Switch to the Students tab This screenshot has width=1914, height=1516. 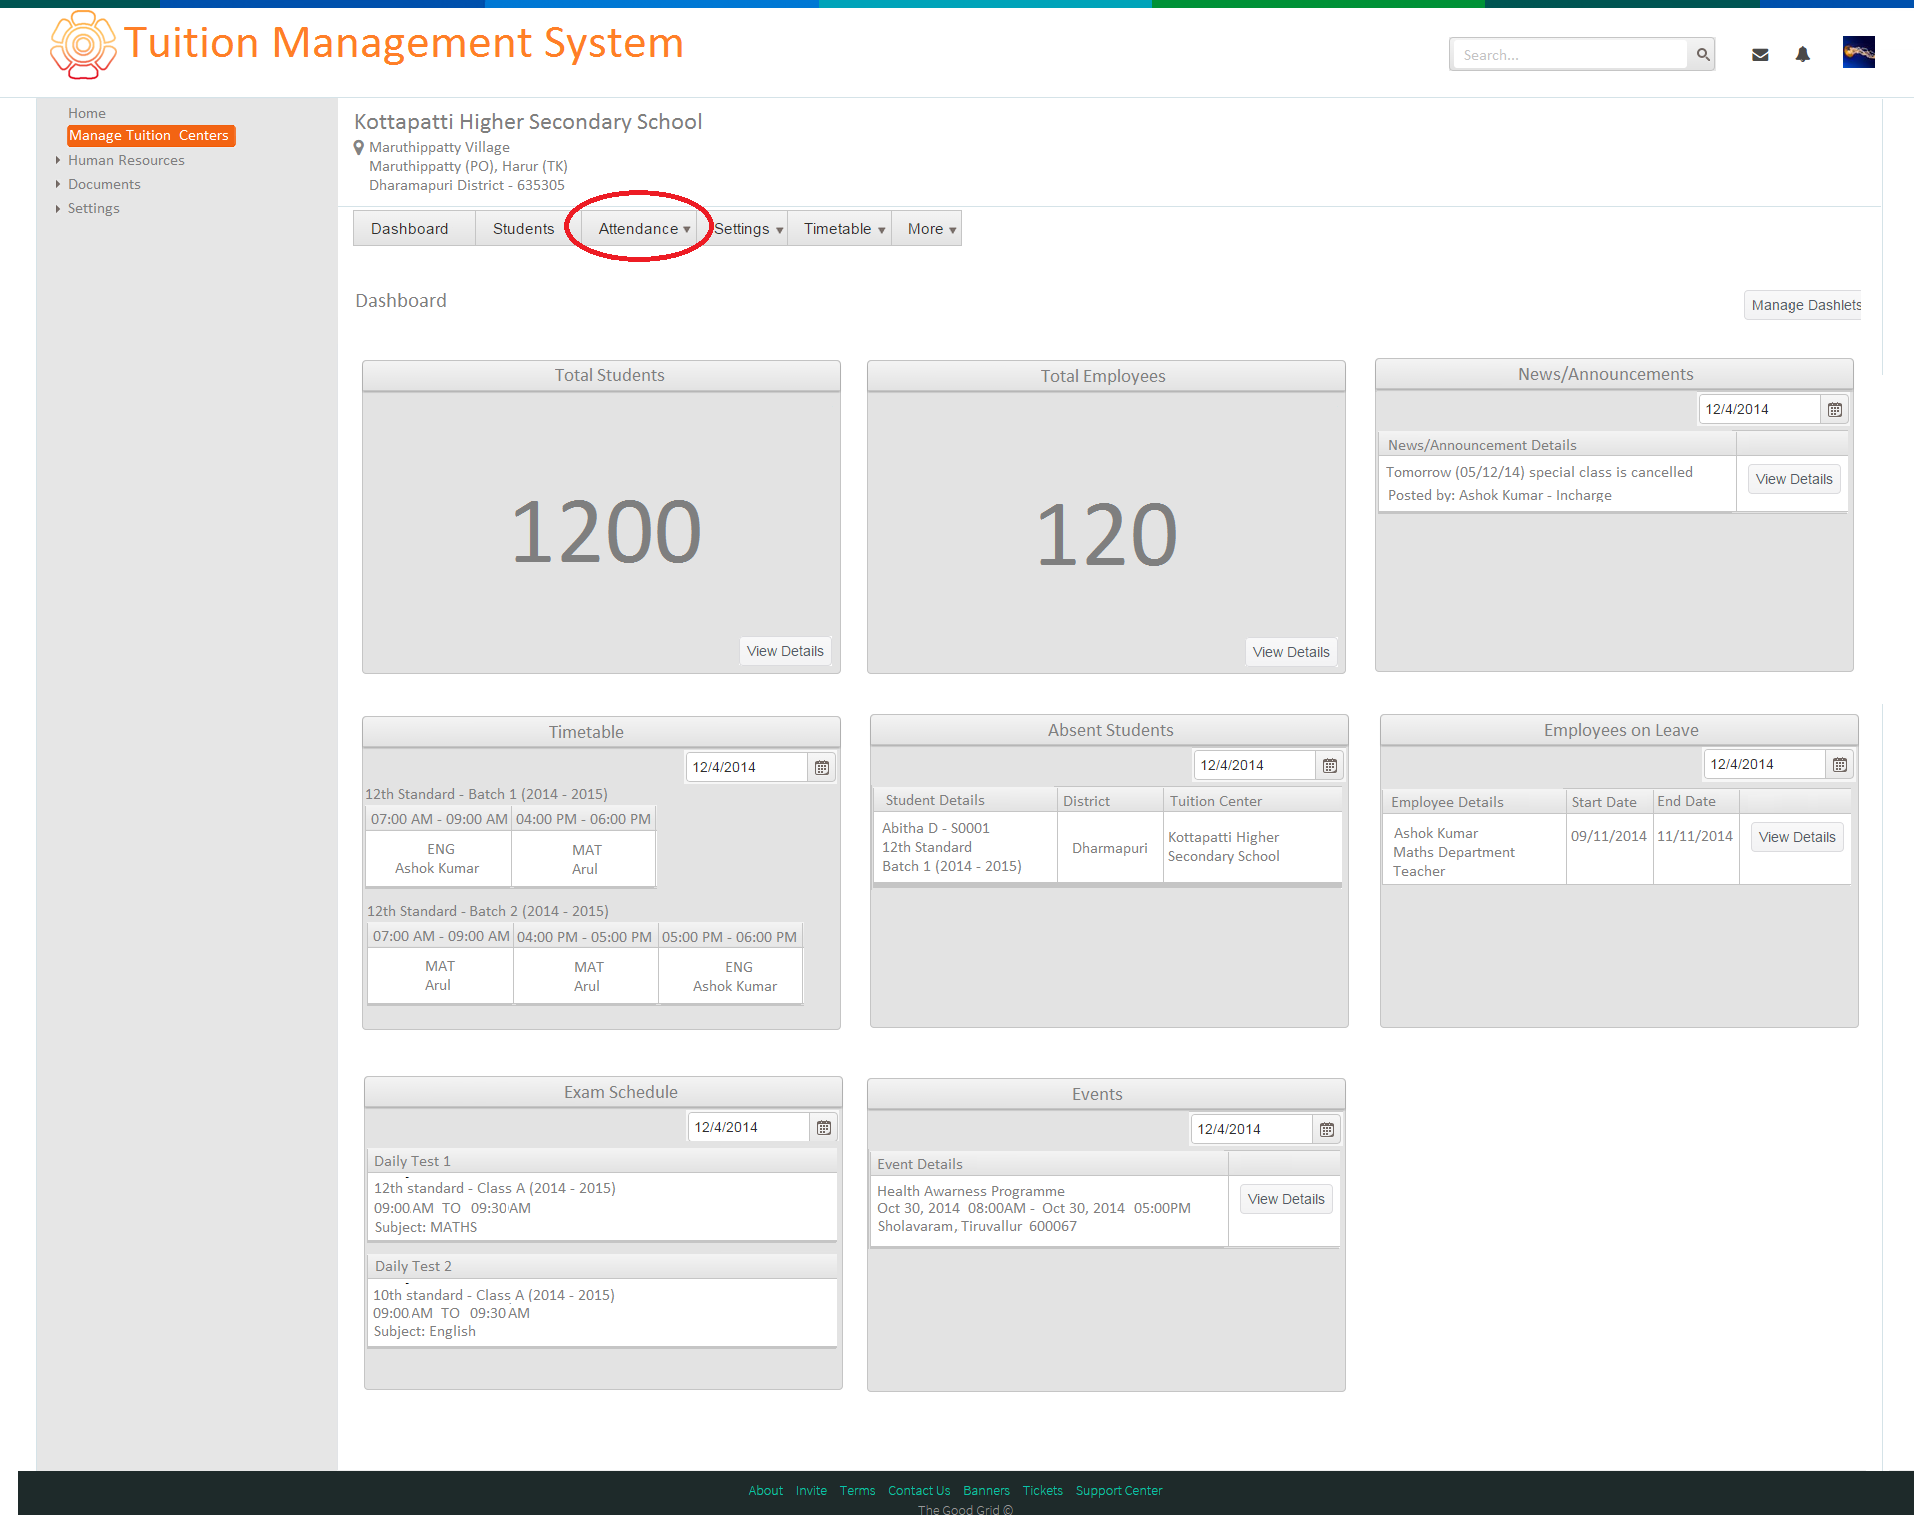(x=523, y=229)
